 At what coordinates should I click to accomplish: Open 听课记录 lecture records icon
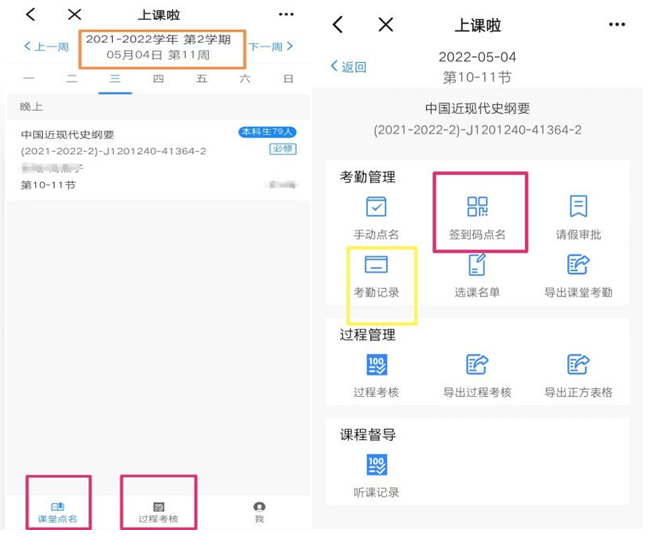tap(376, 475)
